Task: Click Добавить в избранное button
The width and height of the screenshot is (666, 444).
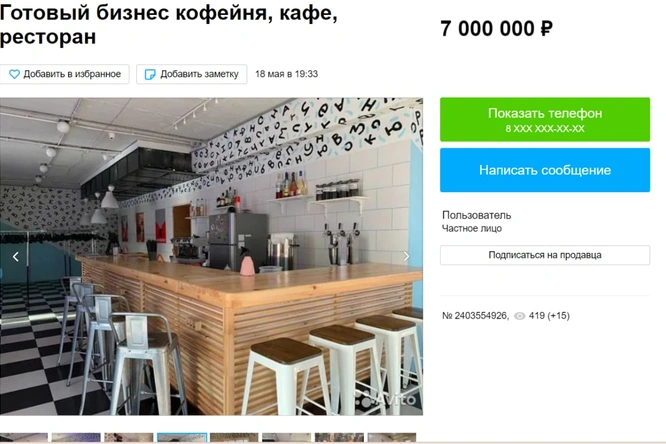Action: pos(65,74)
